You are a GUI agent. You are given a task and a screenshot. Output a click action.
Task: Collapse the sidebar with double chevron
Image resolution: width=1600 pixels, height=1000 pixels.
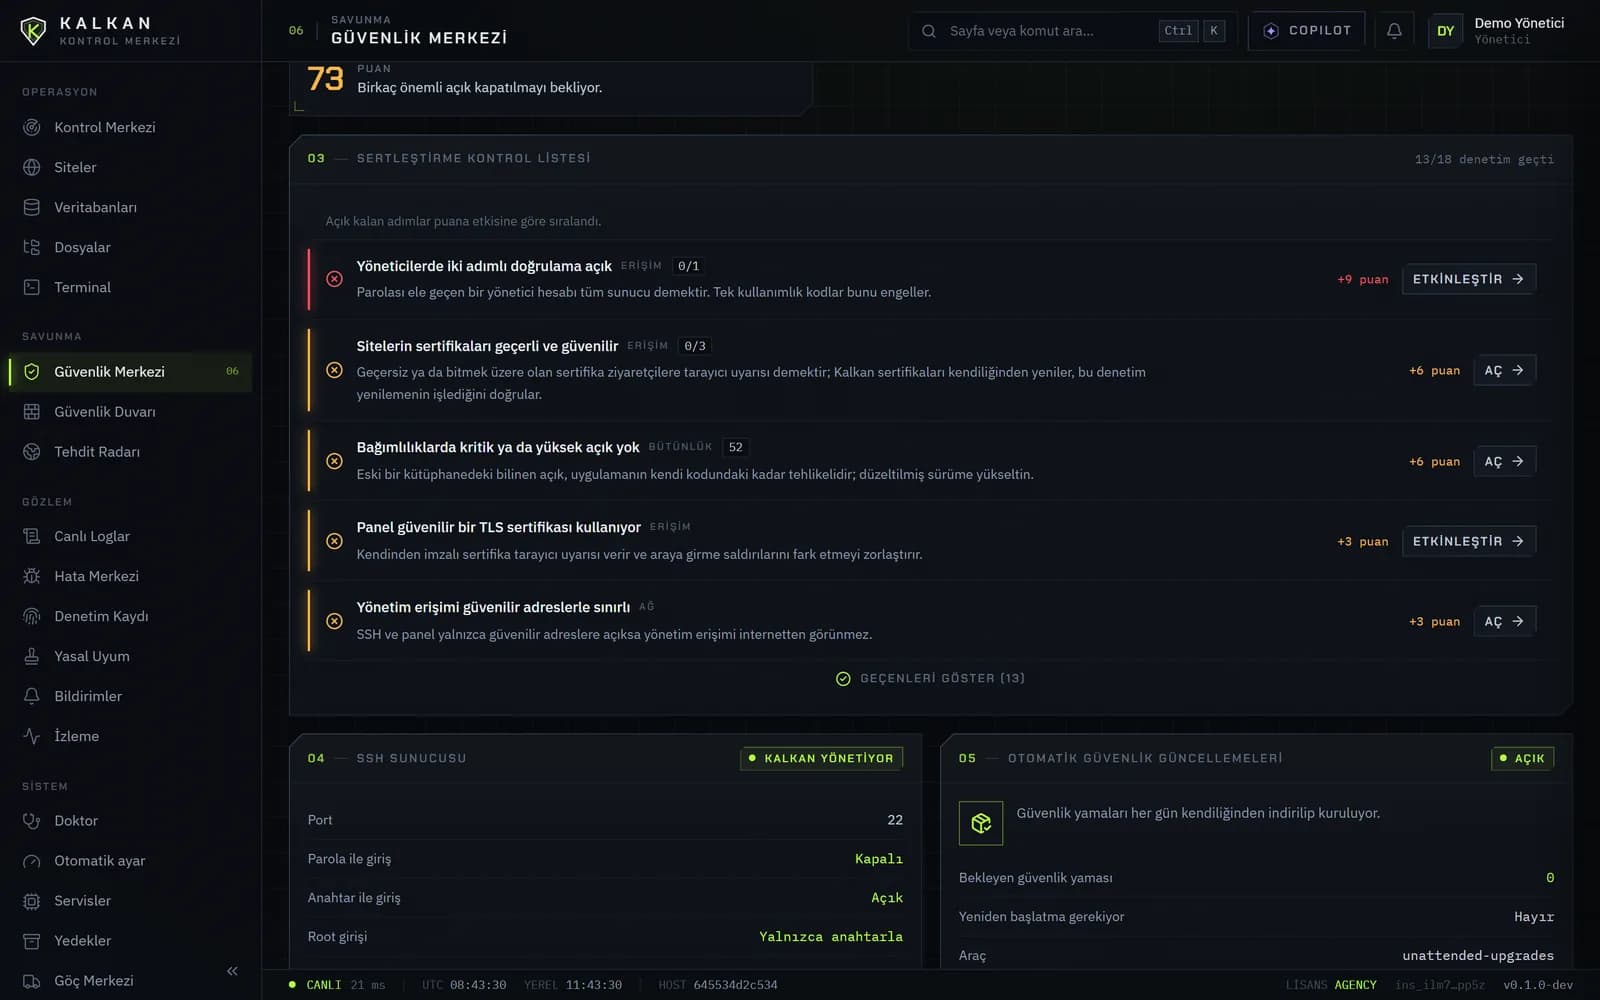[232, 971]
